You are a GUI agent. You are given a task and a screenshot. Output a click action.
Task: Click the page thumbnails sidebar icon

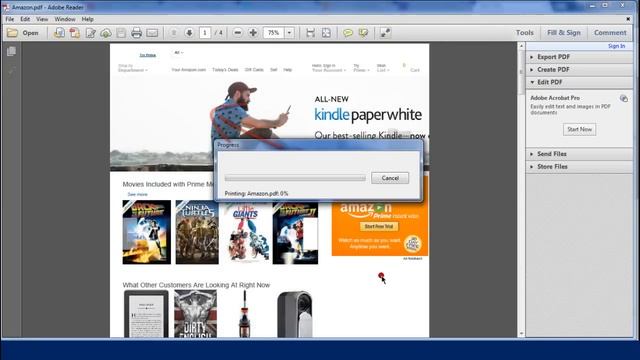[x=11, y=51]
